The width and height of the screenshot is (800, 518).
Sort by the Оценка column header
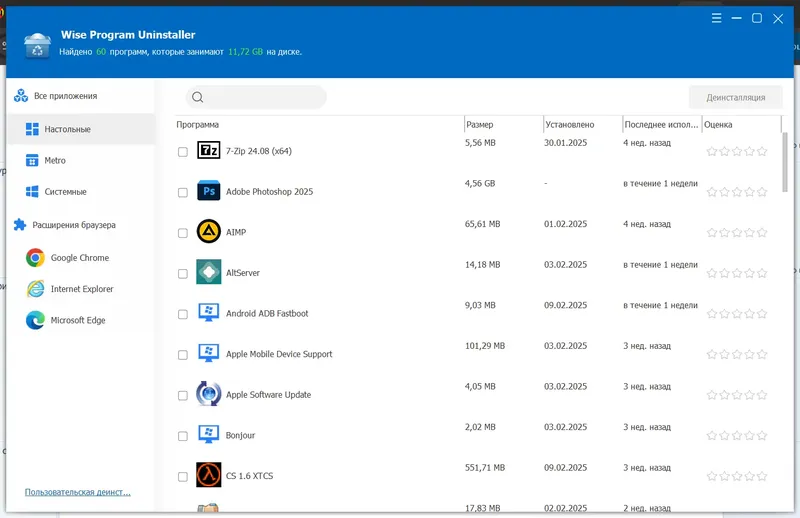click(x=718, y=125)
